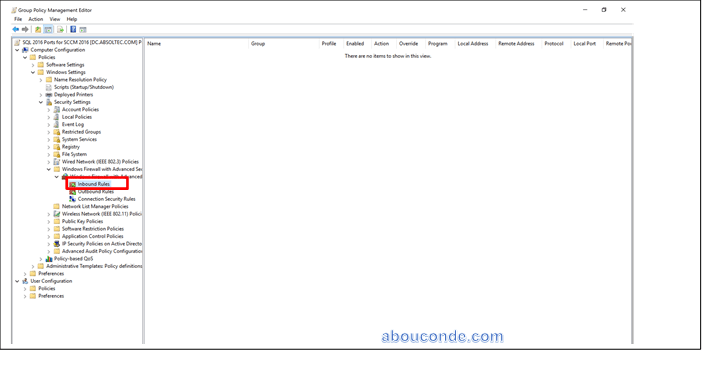The height and width of the screenshot is (365, 702).
Task: Select the Software Settings tree label
Action: [x=65, y=65]
